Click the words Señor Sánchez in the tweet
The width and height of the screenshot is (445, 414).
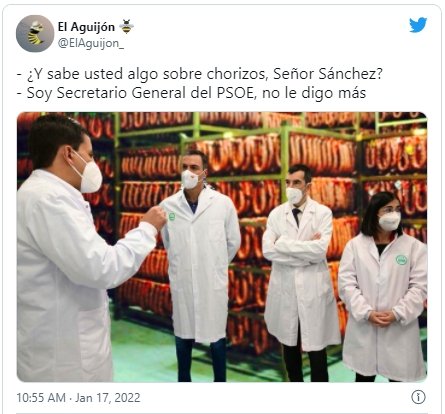click(328, 74)
